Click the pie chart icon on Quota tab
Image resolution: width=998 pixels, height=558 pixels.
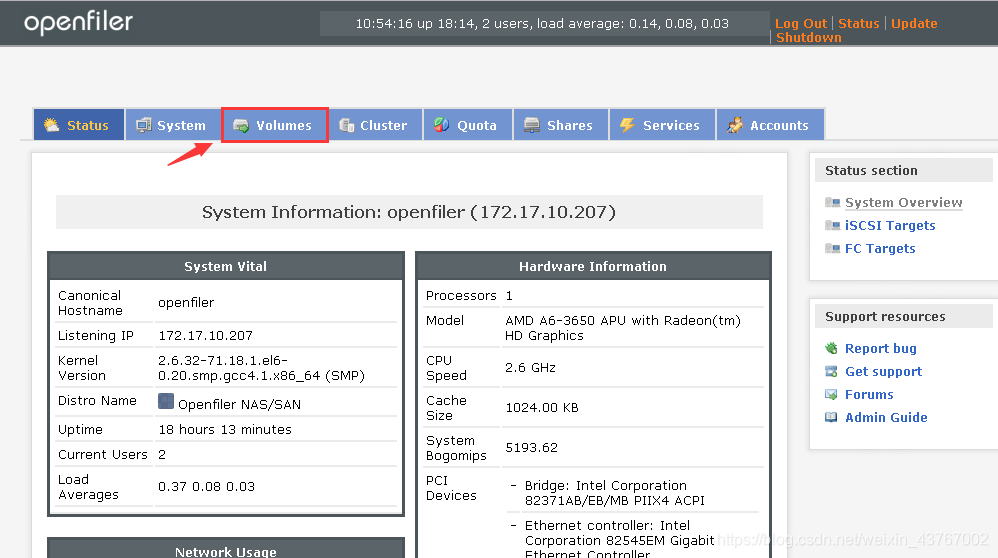(442, 125)
